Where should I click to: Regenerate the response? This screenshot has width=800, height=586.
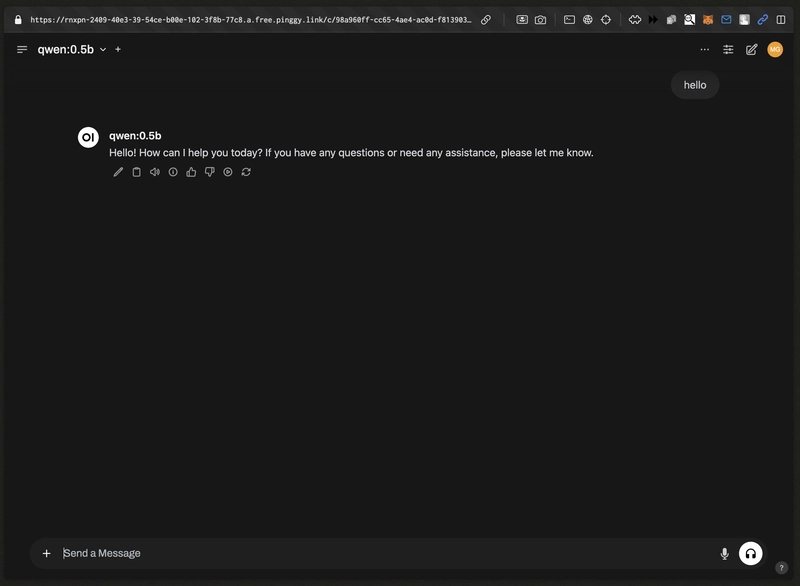[246, 172]
